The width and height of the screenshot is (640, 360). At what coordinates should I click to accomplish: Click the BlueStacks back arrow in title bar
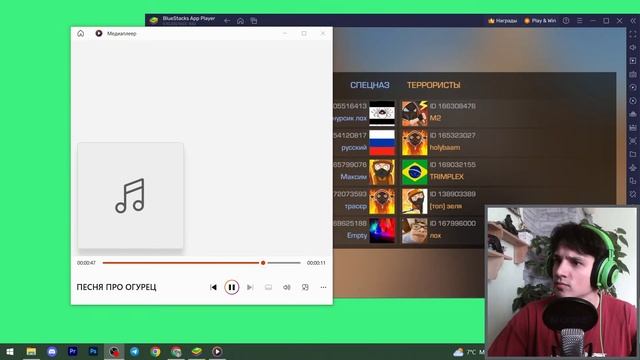(227, 20)
